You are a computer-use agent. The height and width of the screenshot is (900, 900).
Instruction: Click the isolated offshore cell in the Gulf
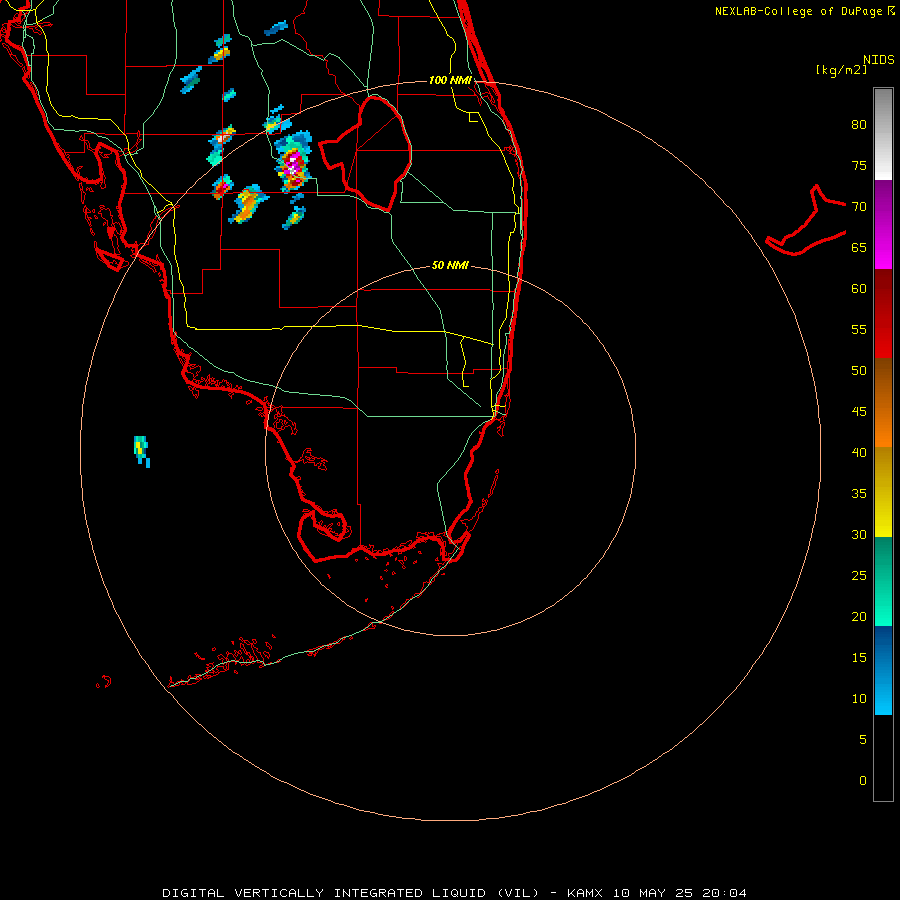(142, 451)
